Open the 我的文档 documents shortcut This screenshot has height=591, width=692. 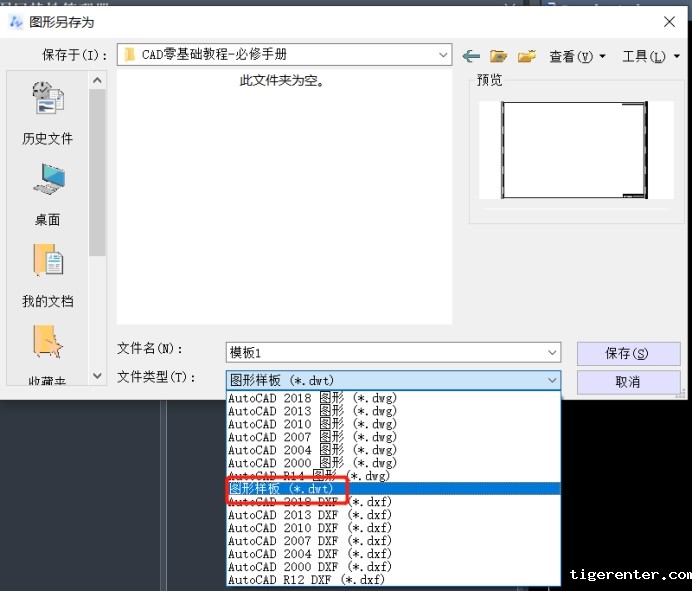tap(47, 276)
